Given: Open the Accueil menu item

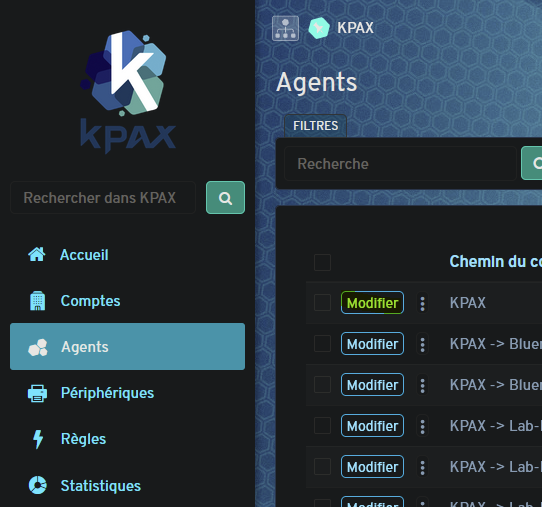Looking at the screenshot, I should tap(128, 255).
